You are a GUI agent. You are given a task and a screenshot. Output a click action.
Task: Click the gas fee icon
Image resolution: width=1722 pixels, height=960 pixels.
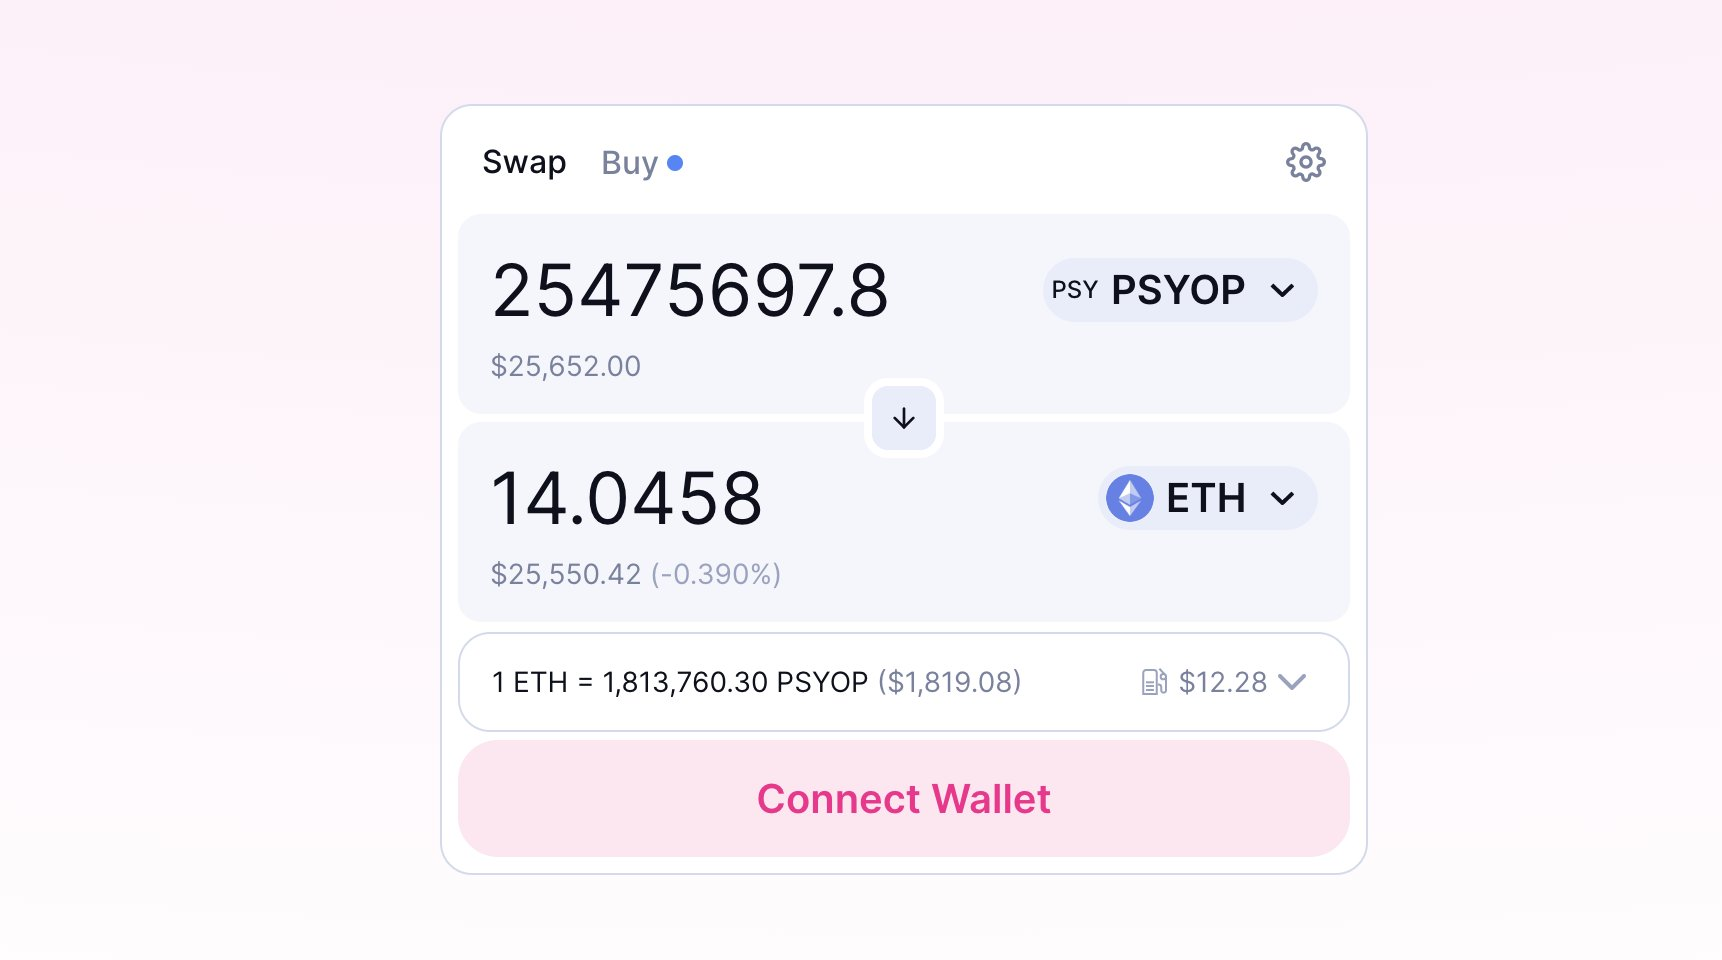tap(1154, 682)
